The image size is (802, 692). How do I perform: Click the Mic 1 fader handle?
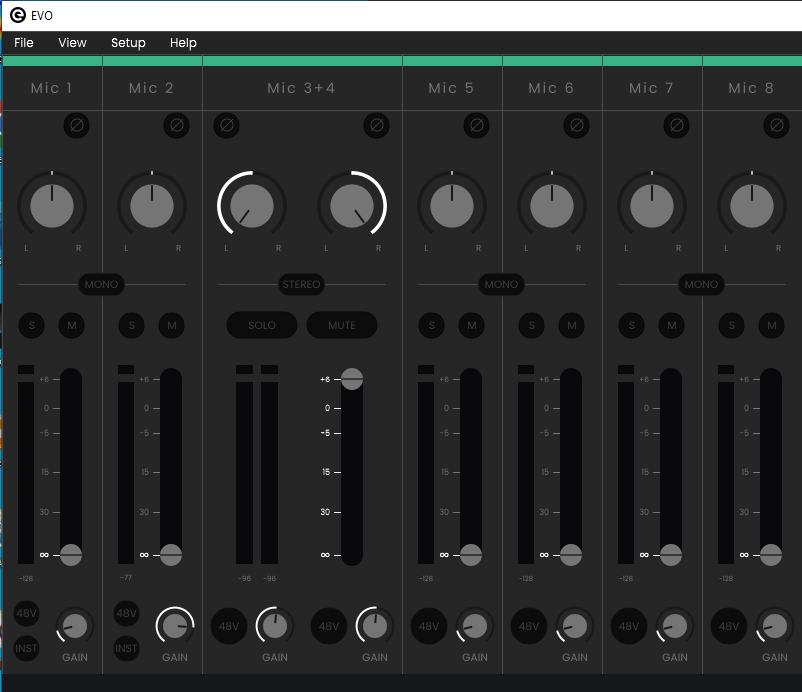click(71, 555)
